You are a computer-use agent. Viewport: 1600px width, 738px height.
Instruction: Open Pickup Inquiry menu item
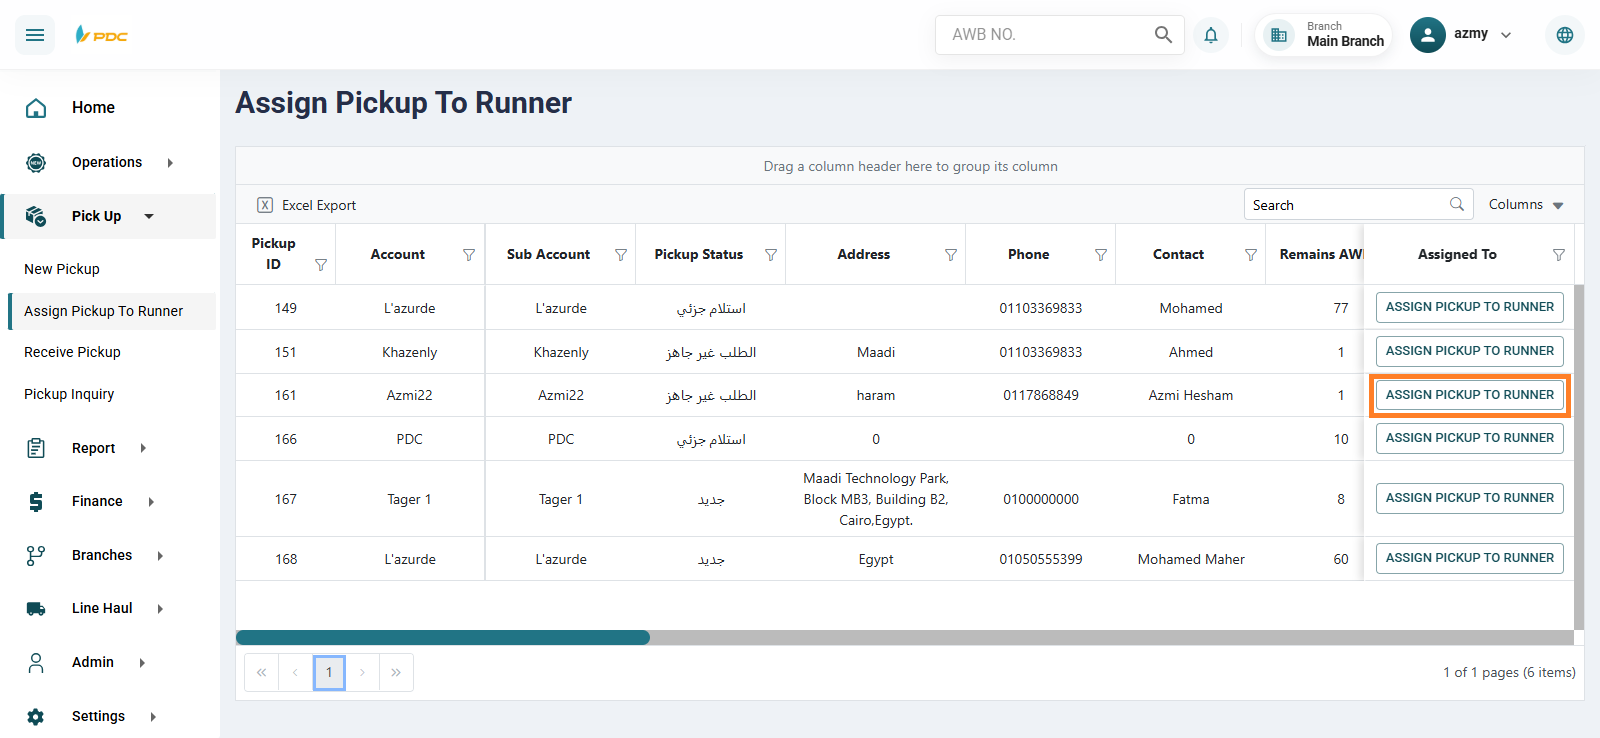[x=69, y=394]
